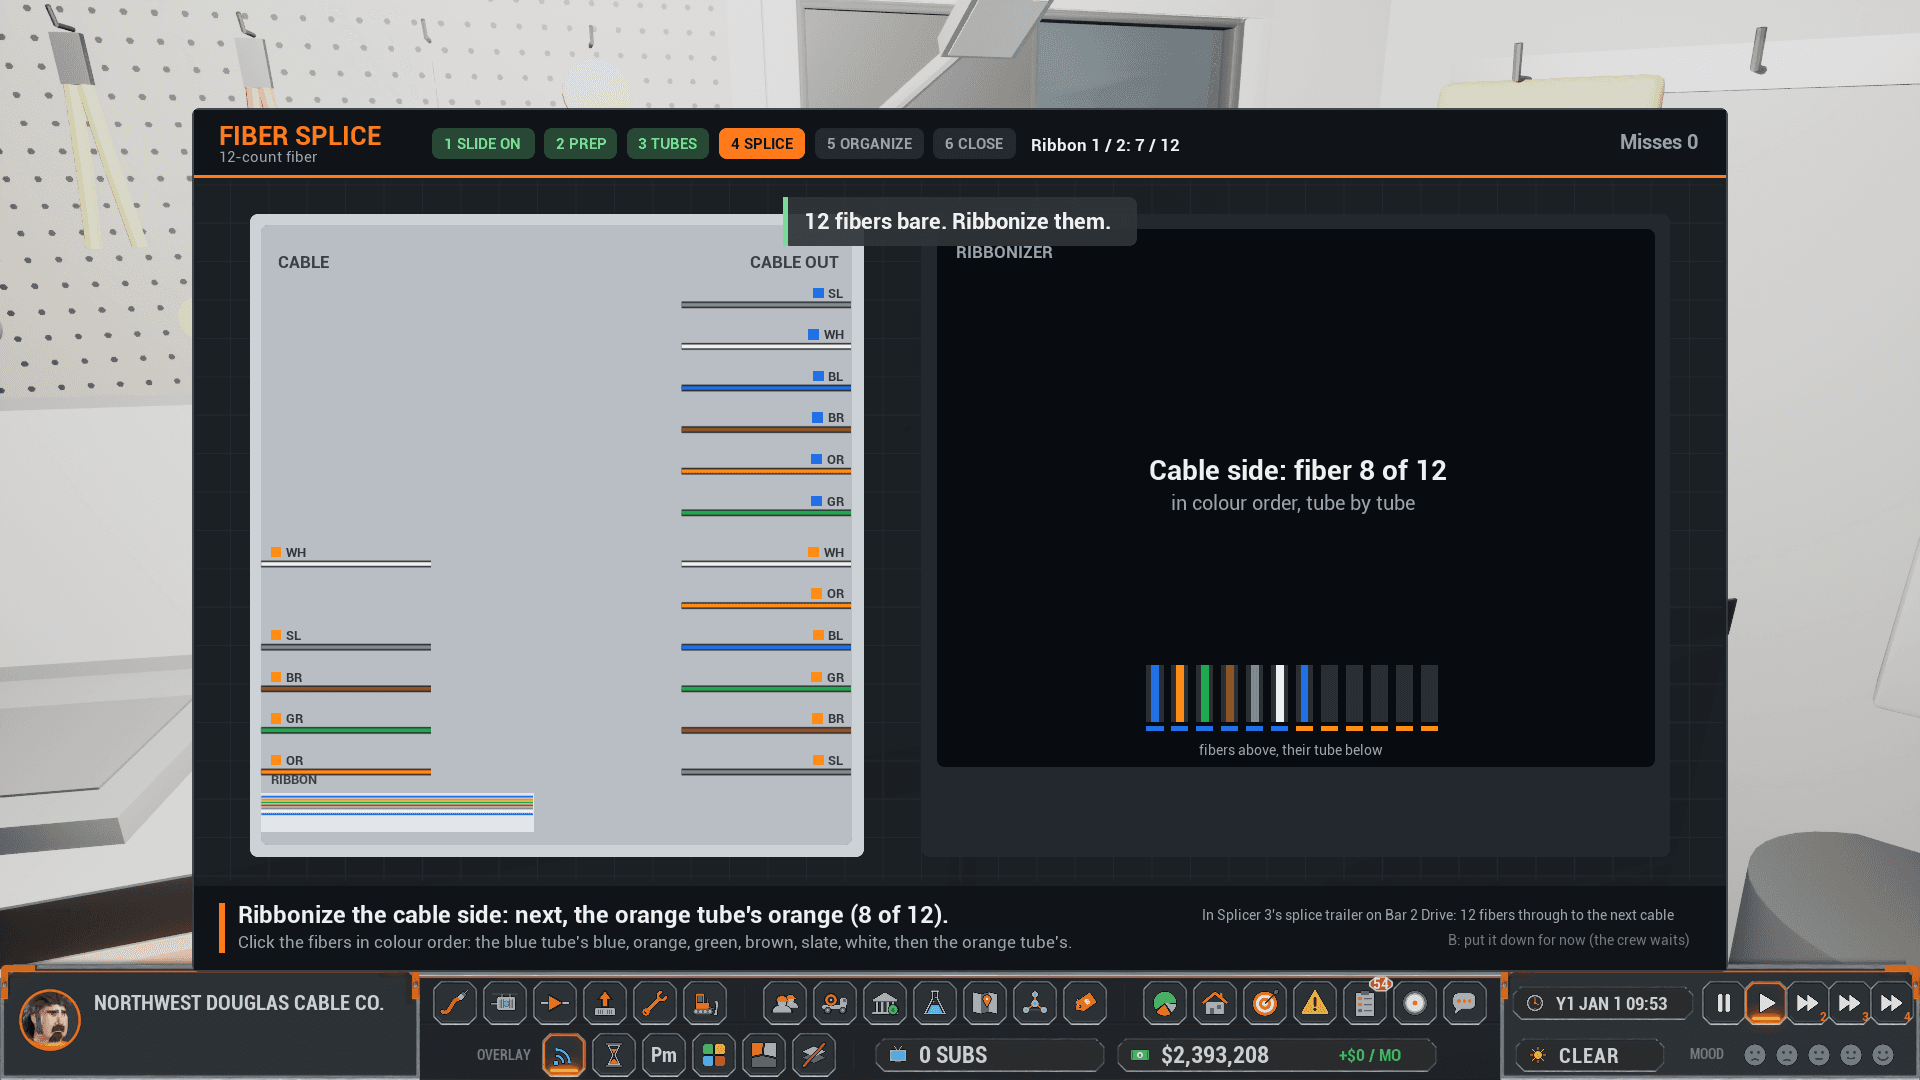Select the orange wrench repair tool
Image resolution: width=1920 pixels, height=1080 pixels.
[655, 1003]
